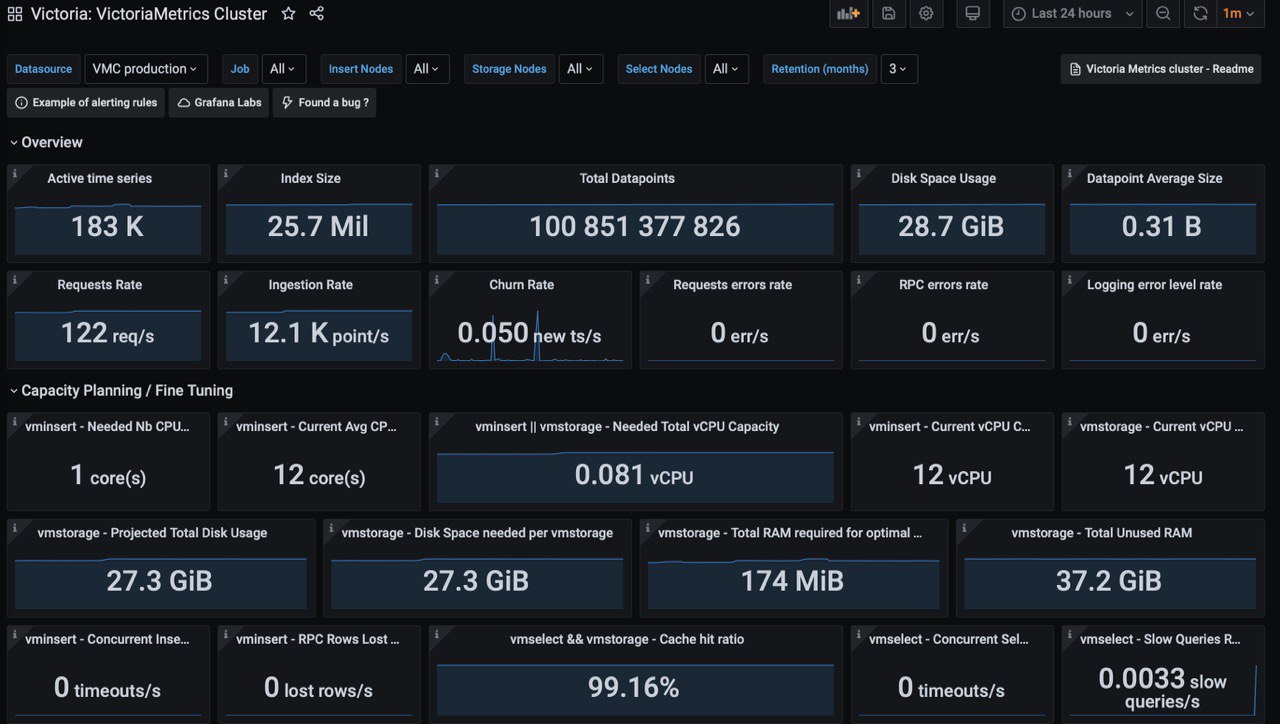Show info for vmselect Slow Queries panel

[x=1070, y=633]
